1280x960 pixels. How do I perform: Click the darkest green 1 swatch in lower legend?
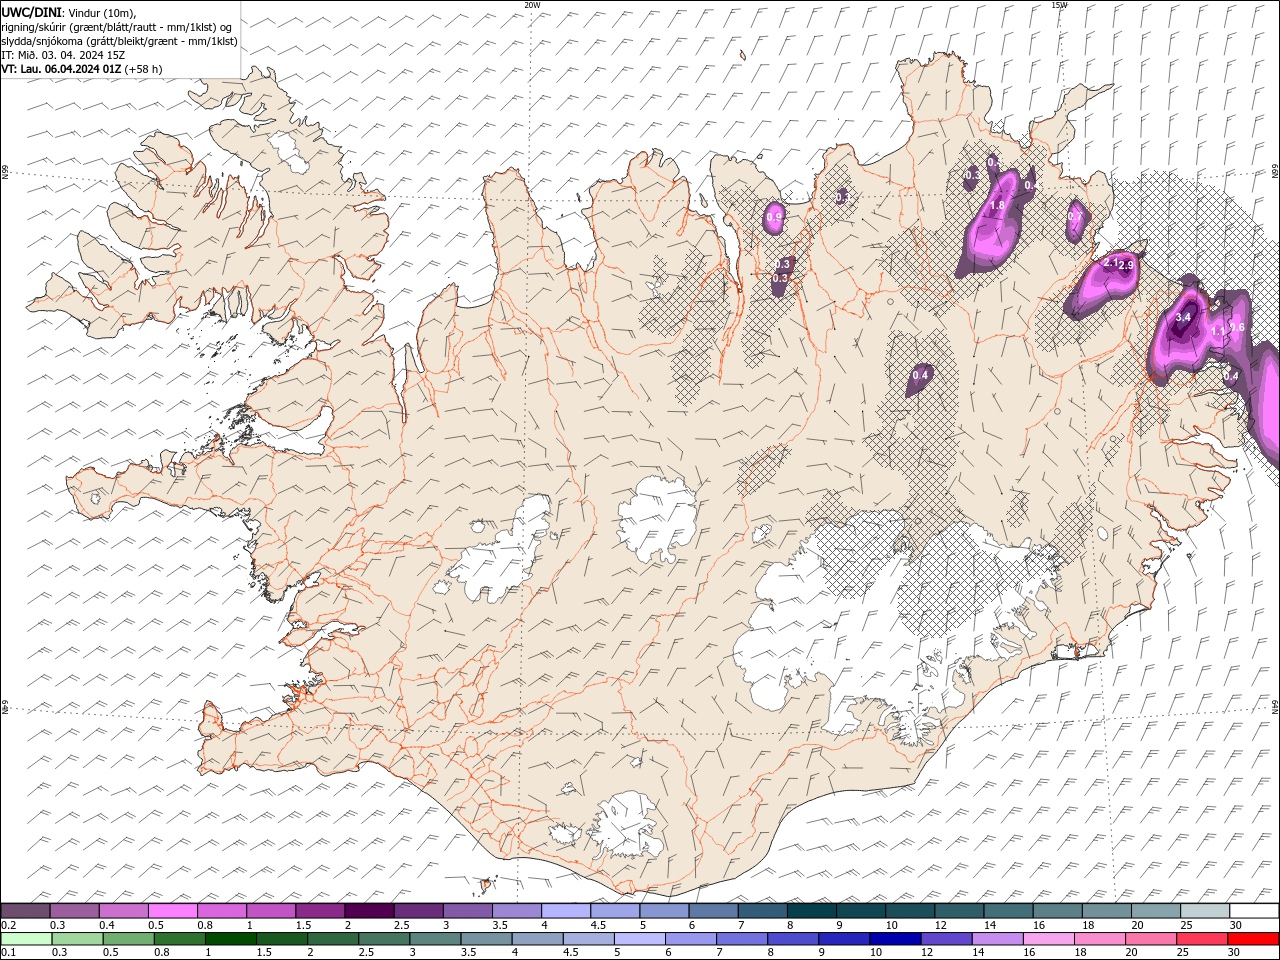click(230, 939)
